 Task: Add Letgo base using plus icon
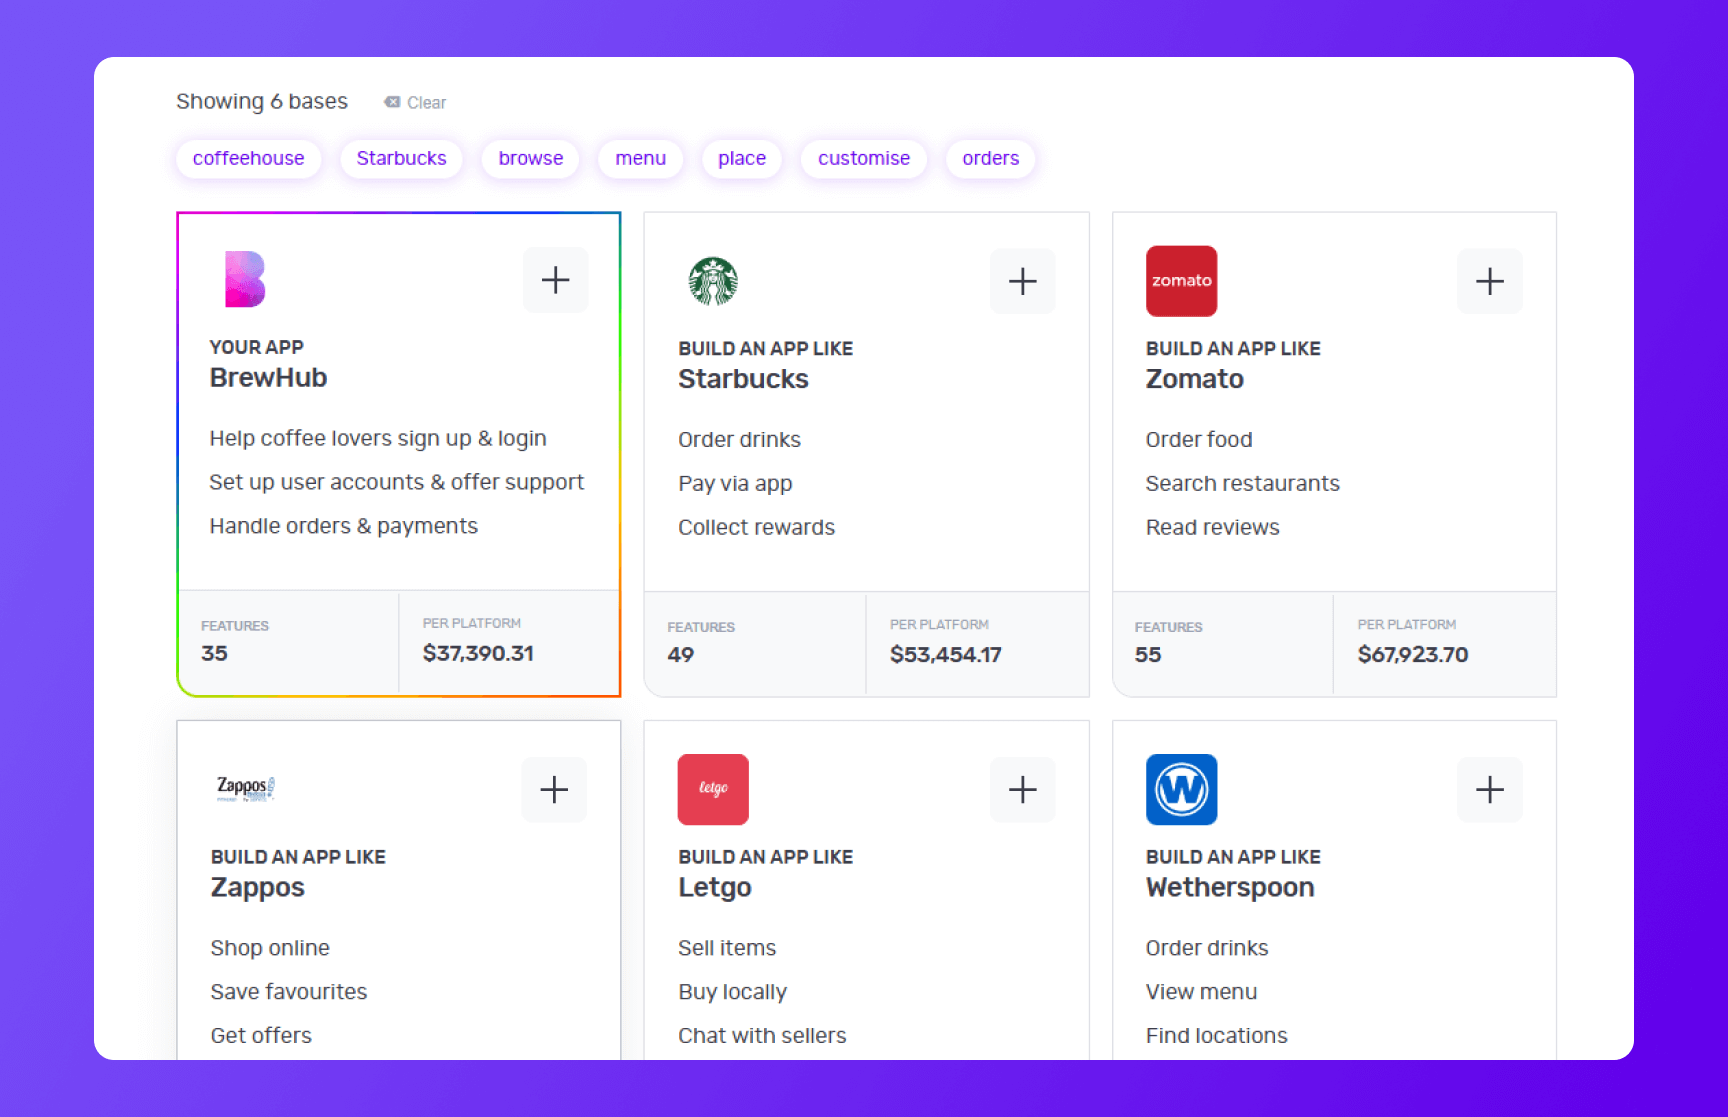(x=1022, y=790)
